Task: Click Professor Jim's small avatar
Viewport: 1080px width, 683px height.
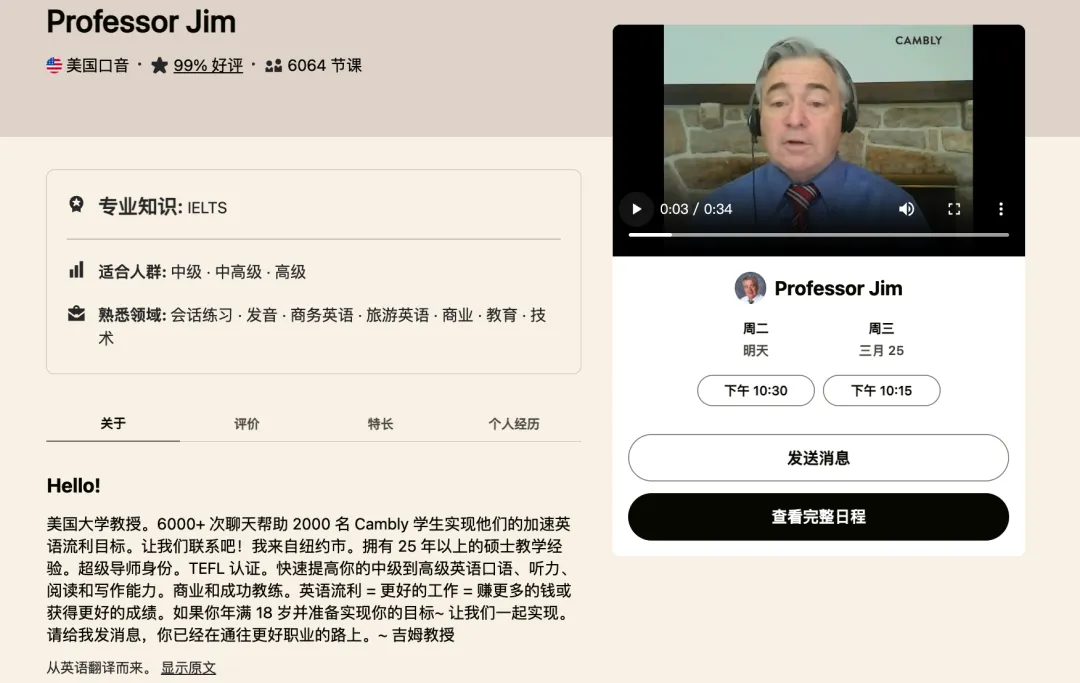Action: 750,288
